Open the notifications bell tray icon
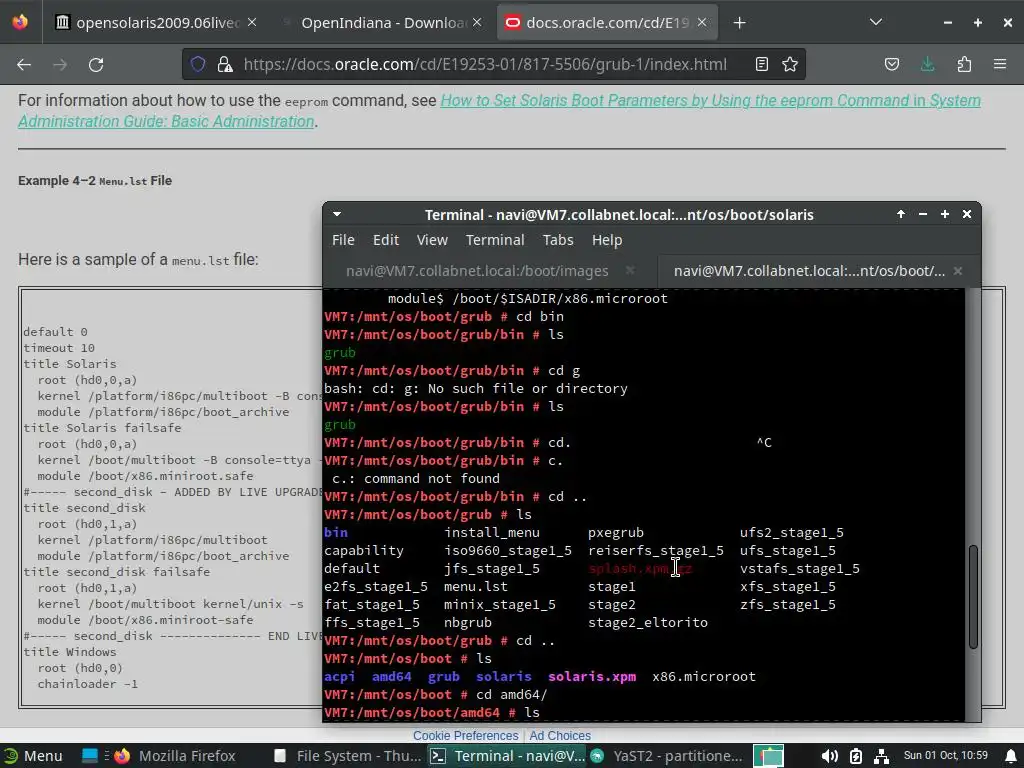Screen dimensions: 1024x768 pyautogui.click(x=1010, y=756)
